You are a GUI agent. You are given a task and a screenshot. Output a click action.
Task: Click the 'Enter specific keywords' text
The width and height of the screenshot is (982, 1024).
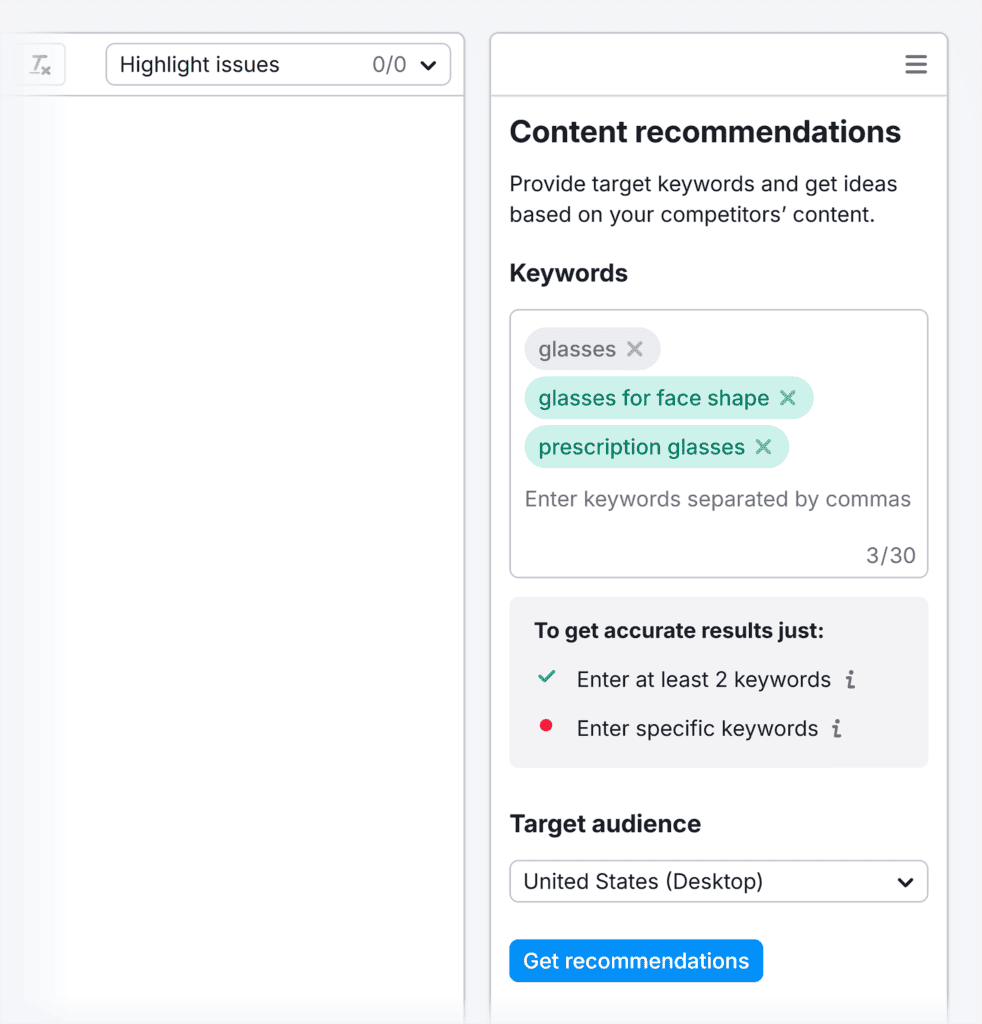(x=697, y=729)
